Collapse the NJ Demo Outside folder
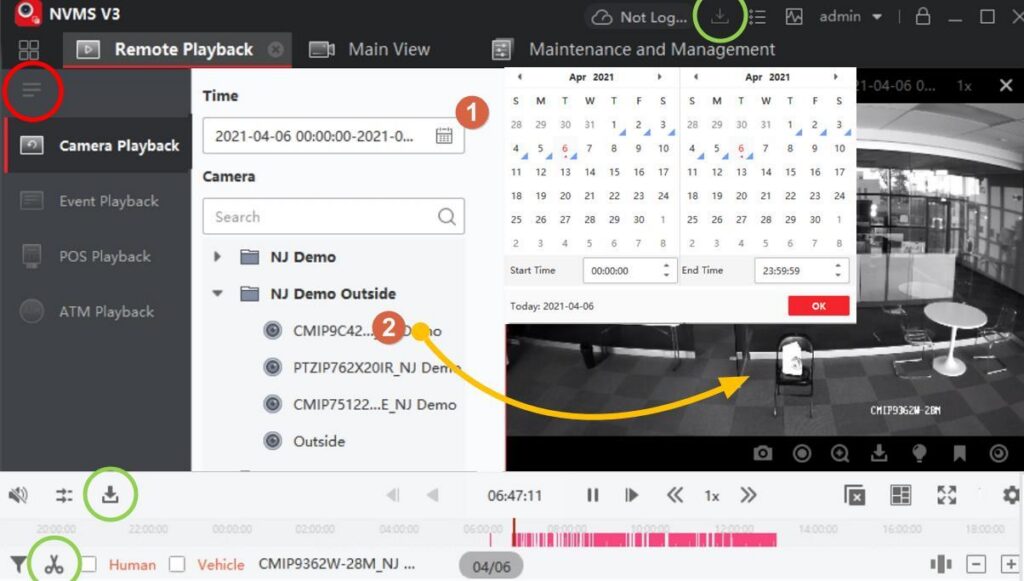This screenshot has height=581, width=1024. click(217, 294)
